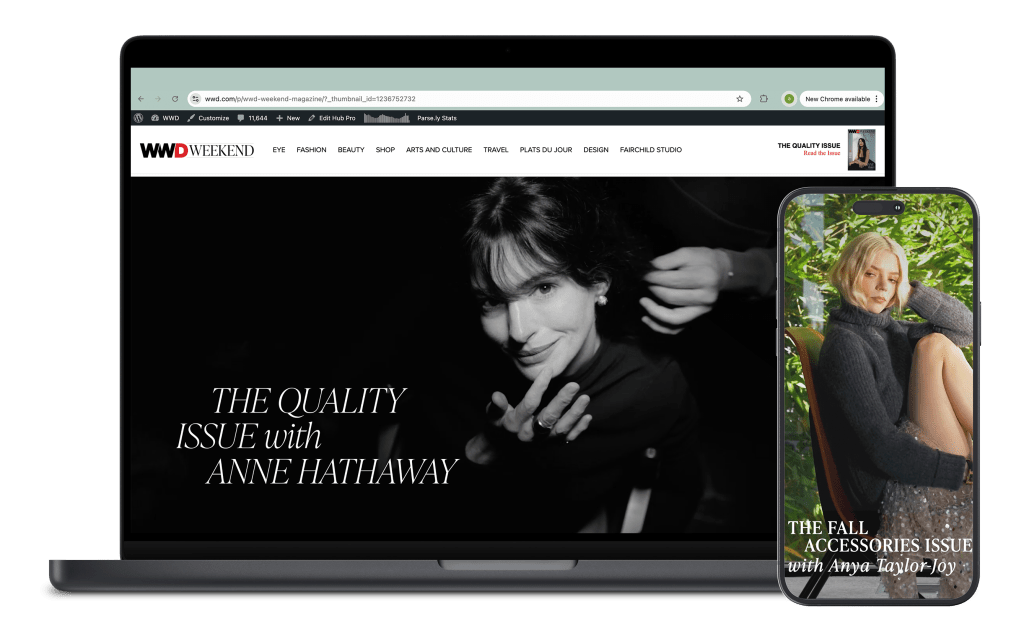Click the New Chrome available button
The height and width of the screenshot is (620, 1024).
(x=837, y=99)
